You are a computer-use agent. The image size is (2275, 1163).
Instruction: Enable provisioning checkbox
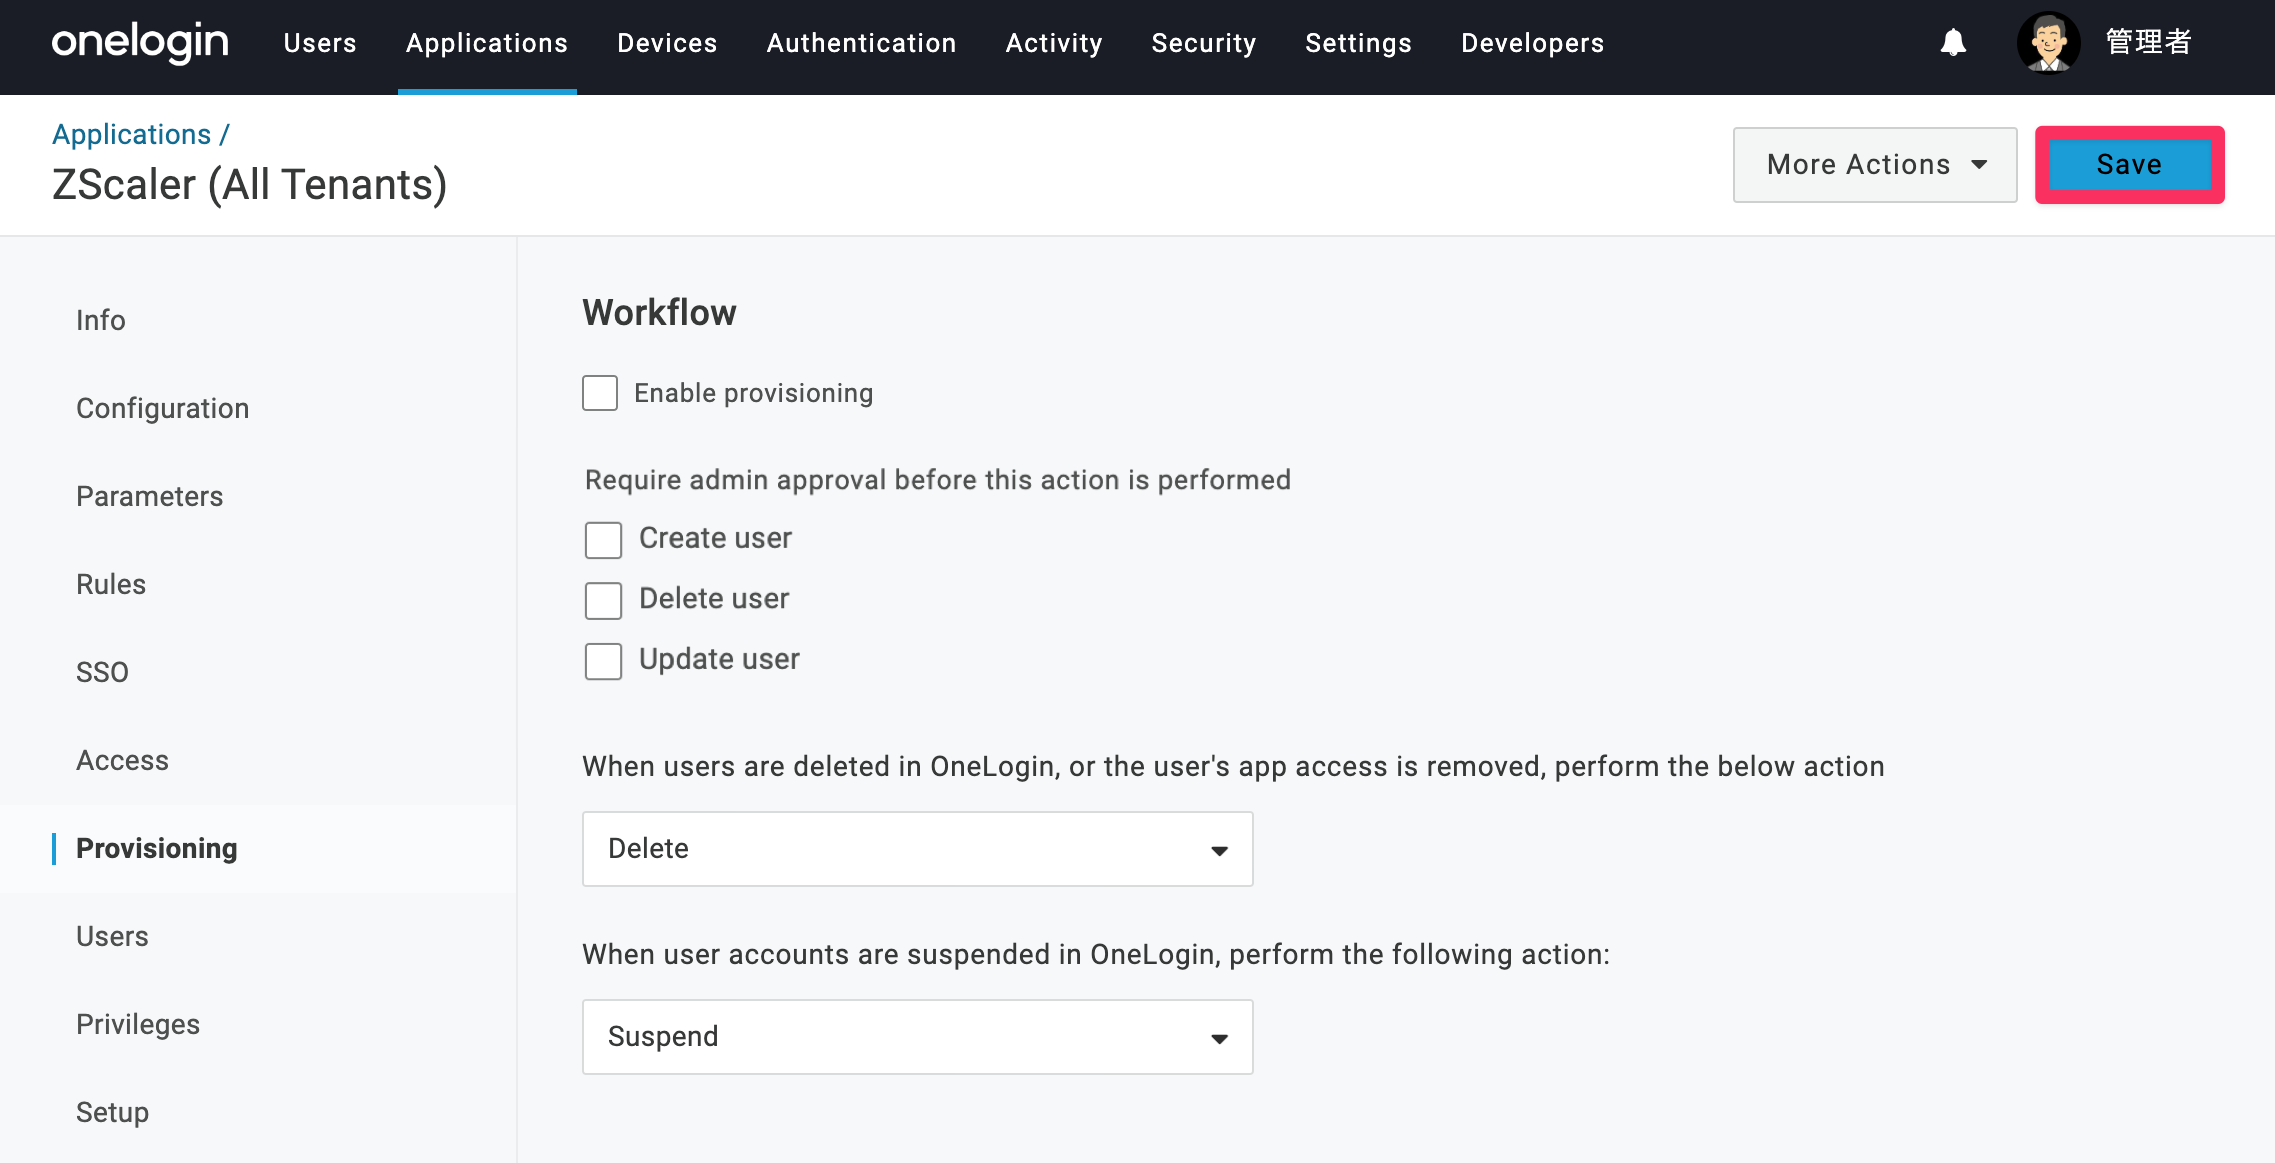coord(600,393)
